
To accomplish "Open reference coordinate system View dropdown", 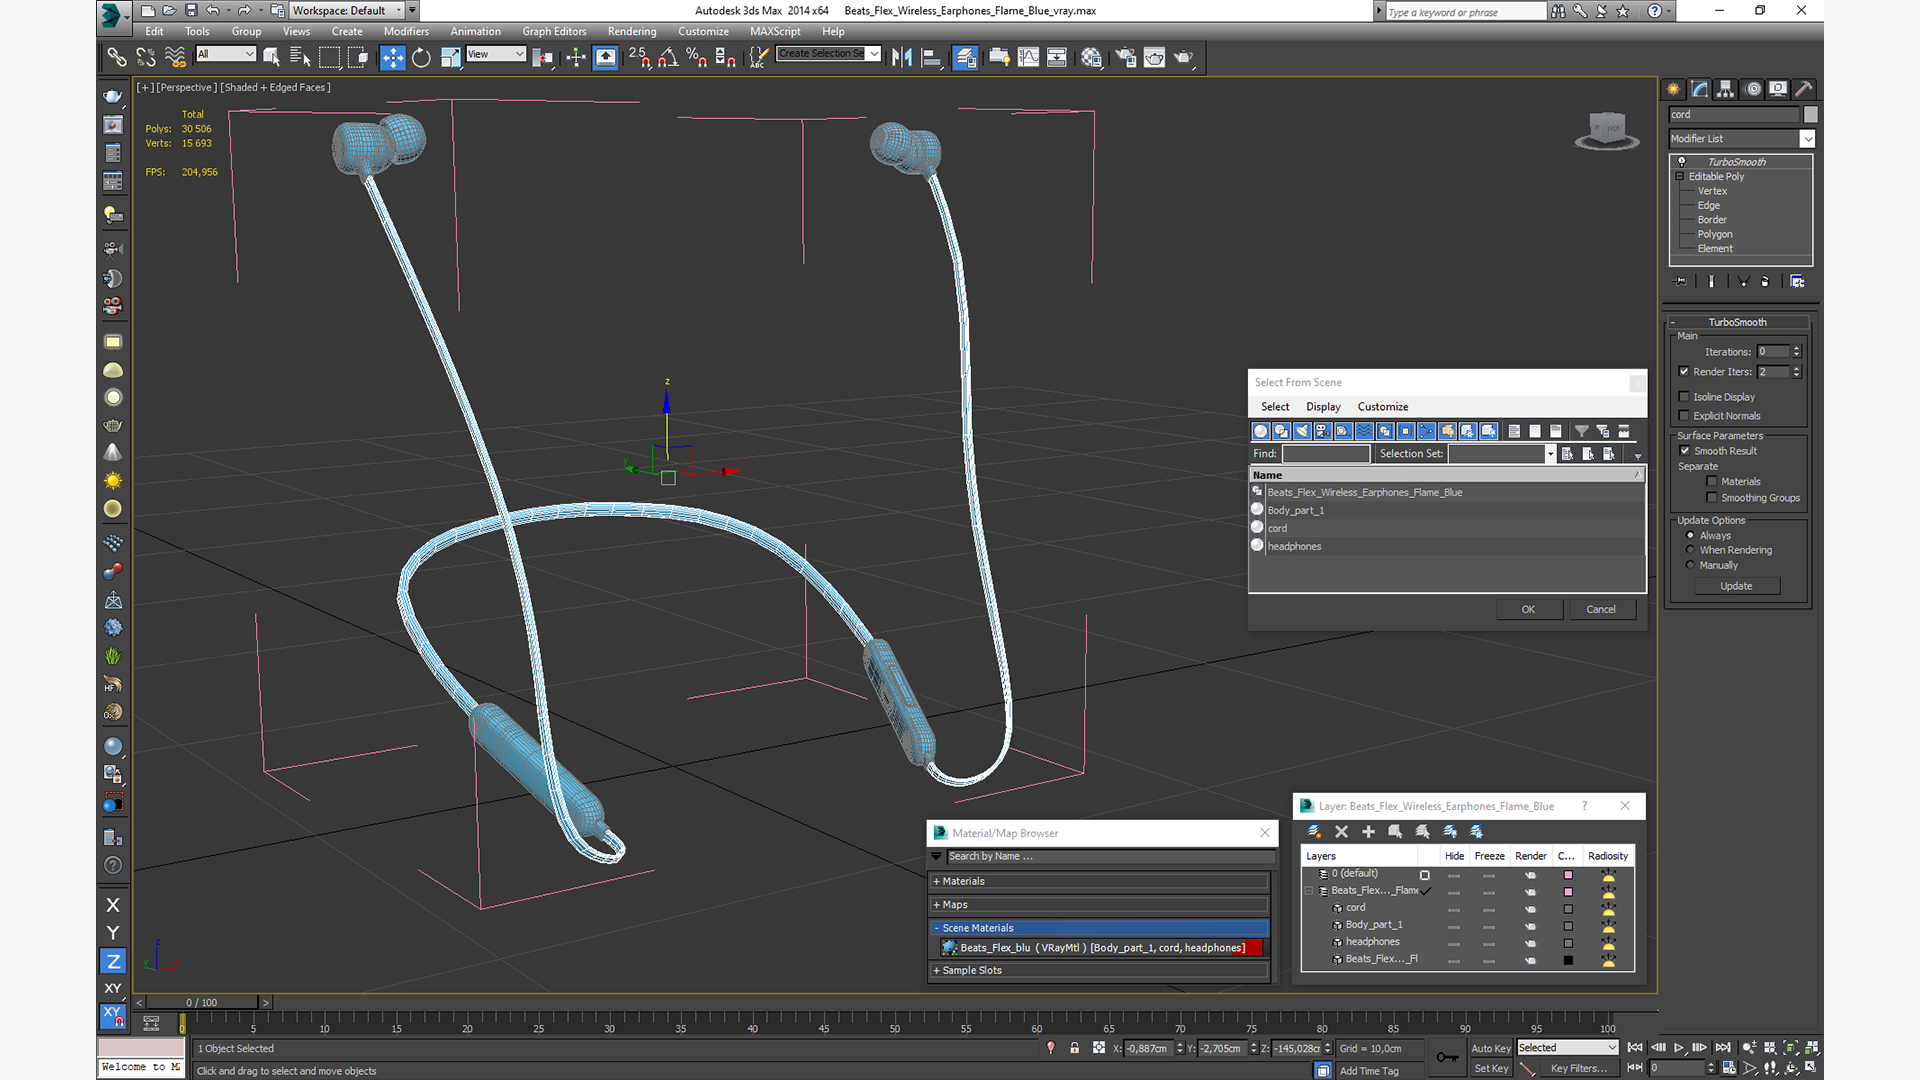I will tap(496, 54).
